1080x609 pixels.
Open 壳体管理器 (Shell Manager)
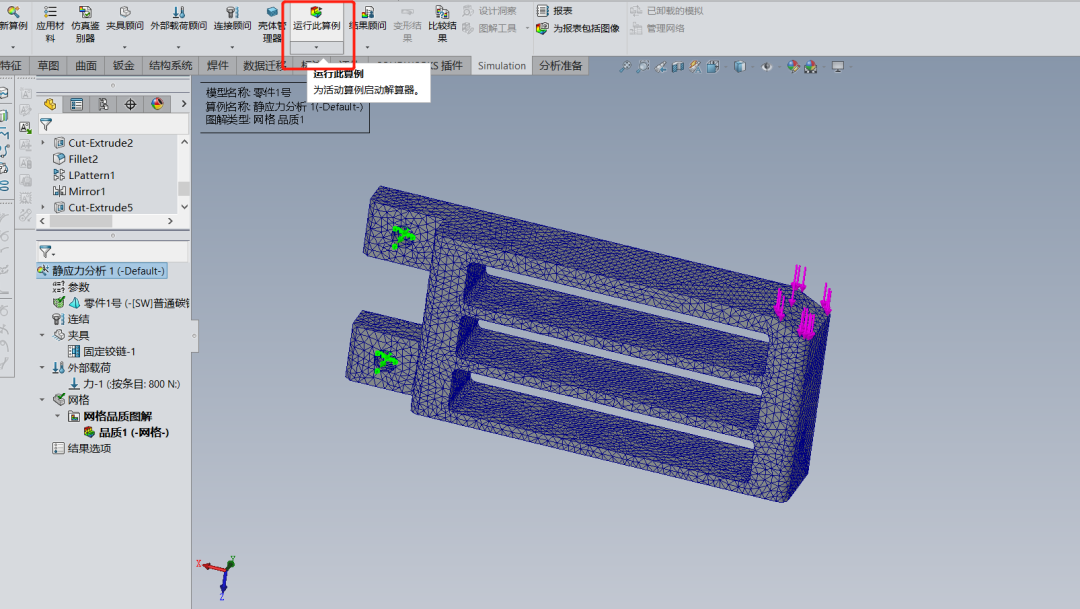tap(272, 24)
